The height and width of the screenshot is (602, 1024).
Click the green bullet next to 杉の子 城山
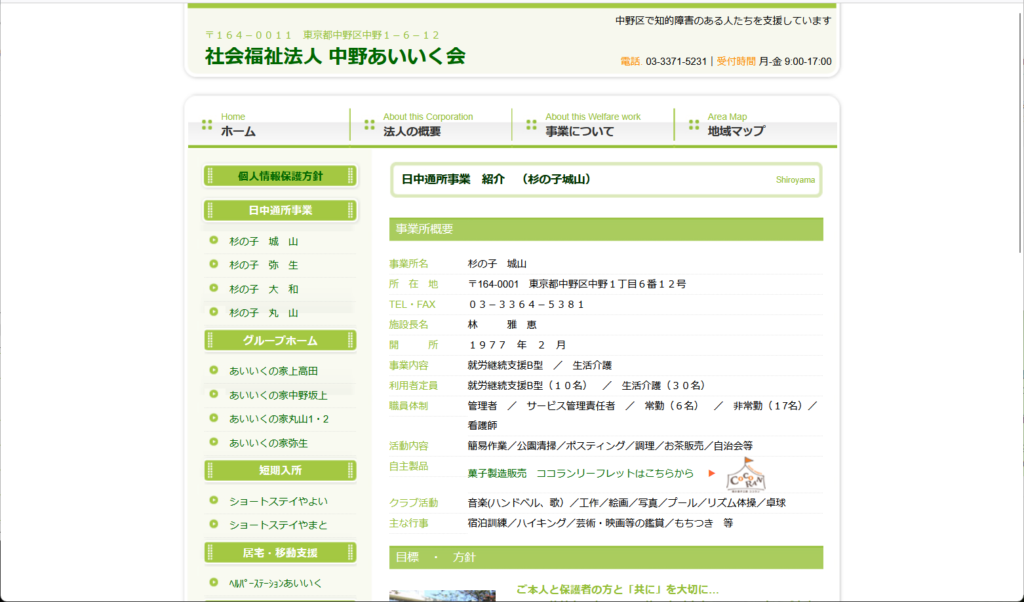coord(214,240)
